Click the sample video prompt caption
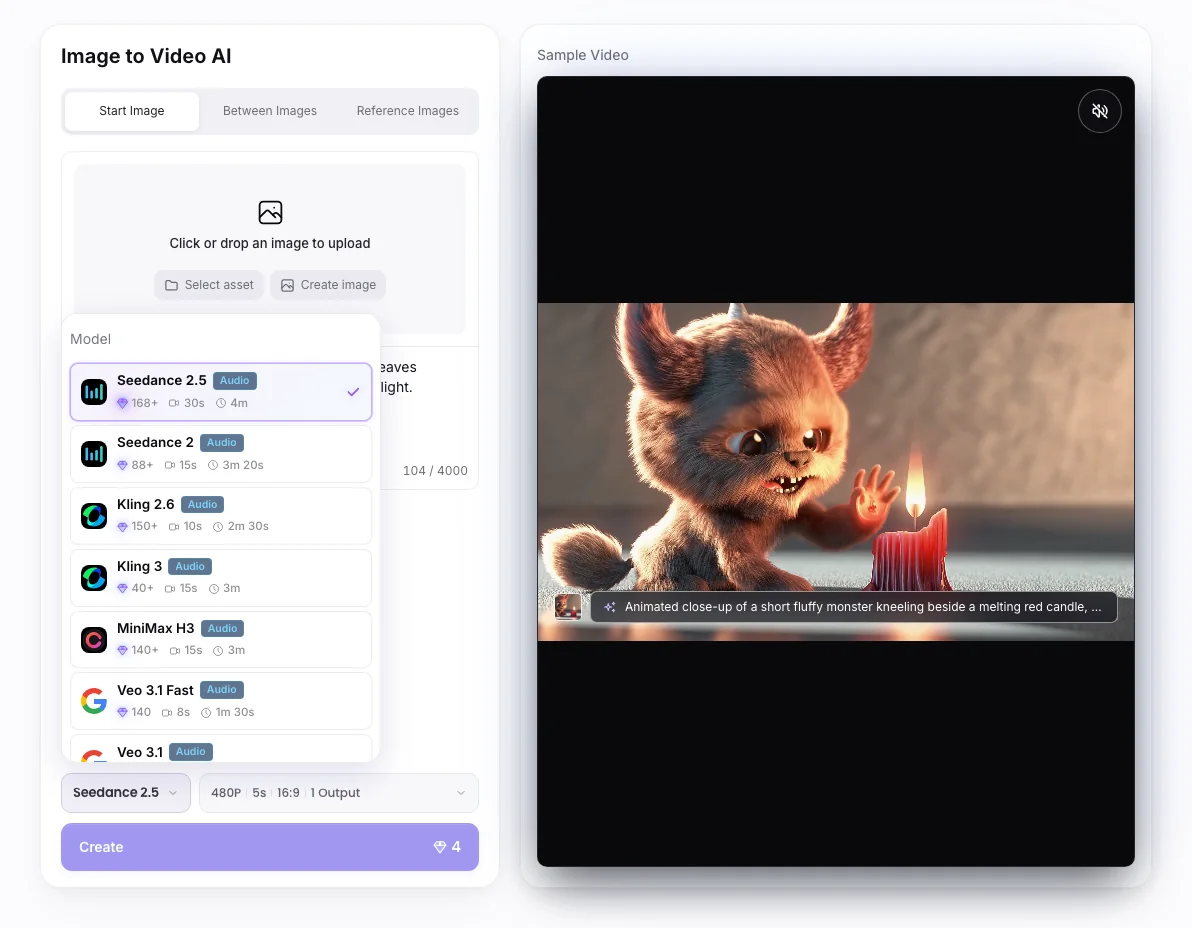The height and width of the screenshot is (928, 1192). (x=854, y=607)
